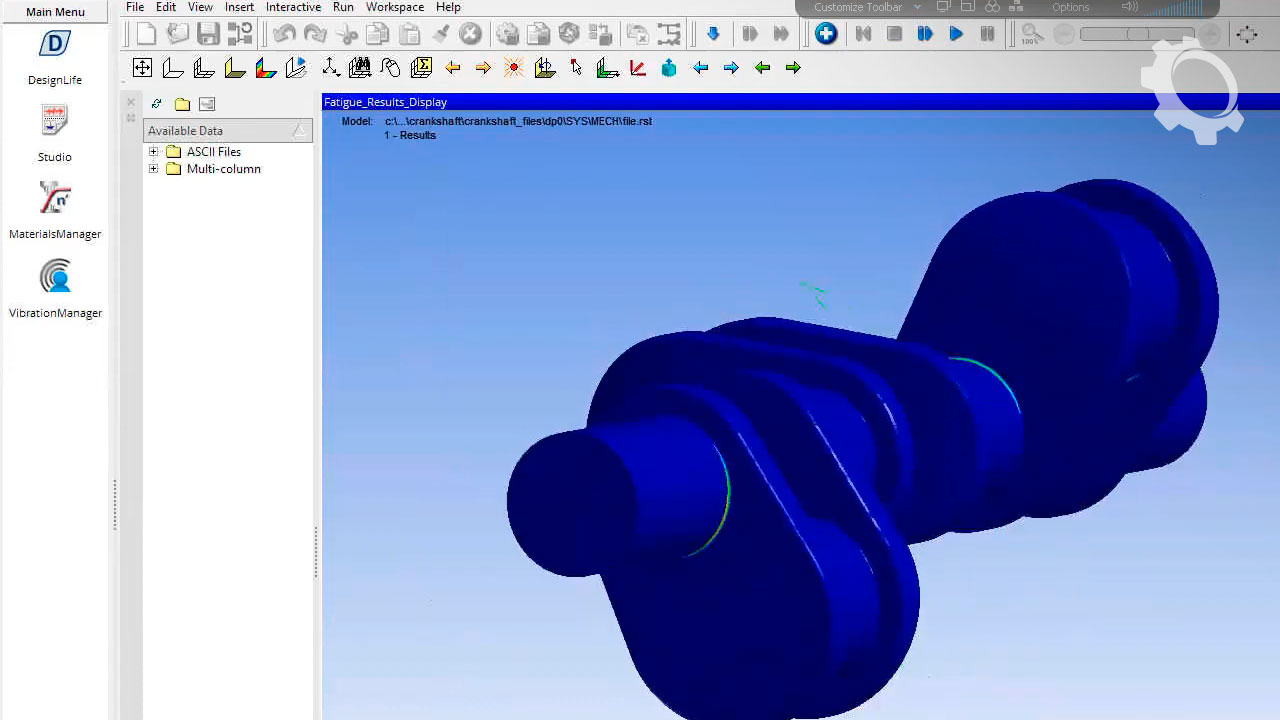
Task: Open the Workspace menu
Action: (x=394, y=7)
